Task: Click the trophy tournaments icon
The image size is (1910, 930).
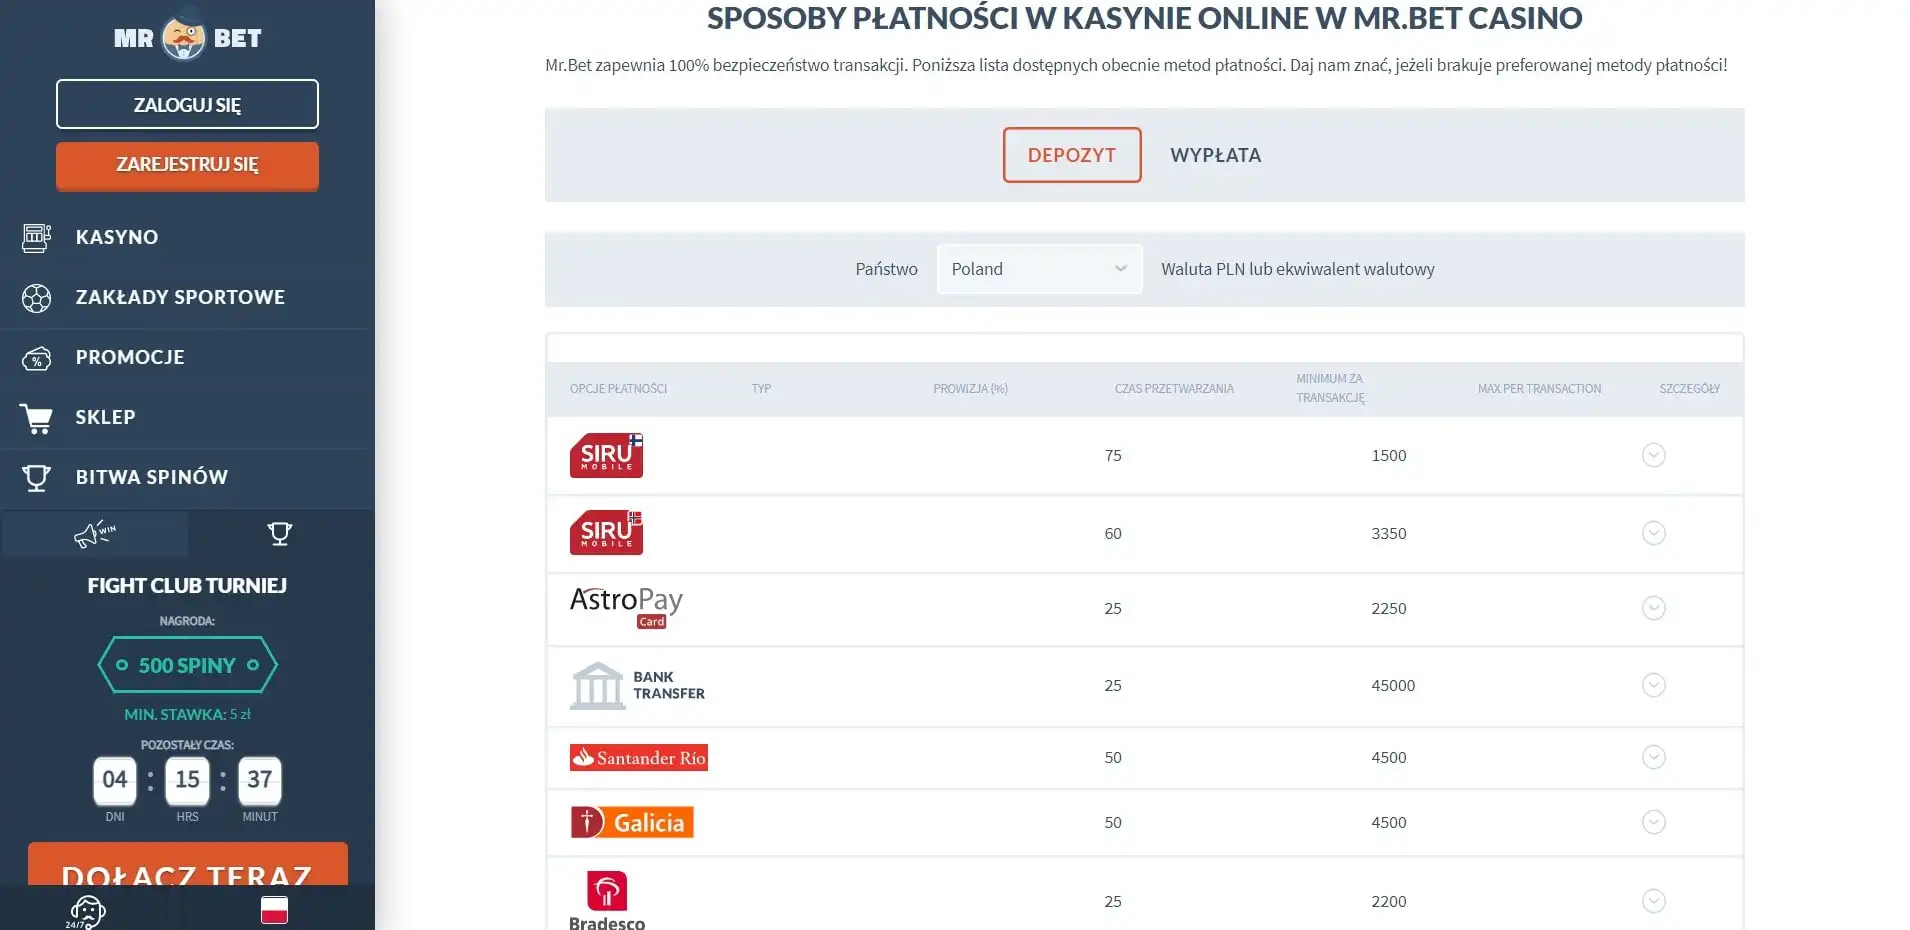Action: [280, 534]
